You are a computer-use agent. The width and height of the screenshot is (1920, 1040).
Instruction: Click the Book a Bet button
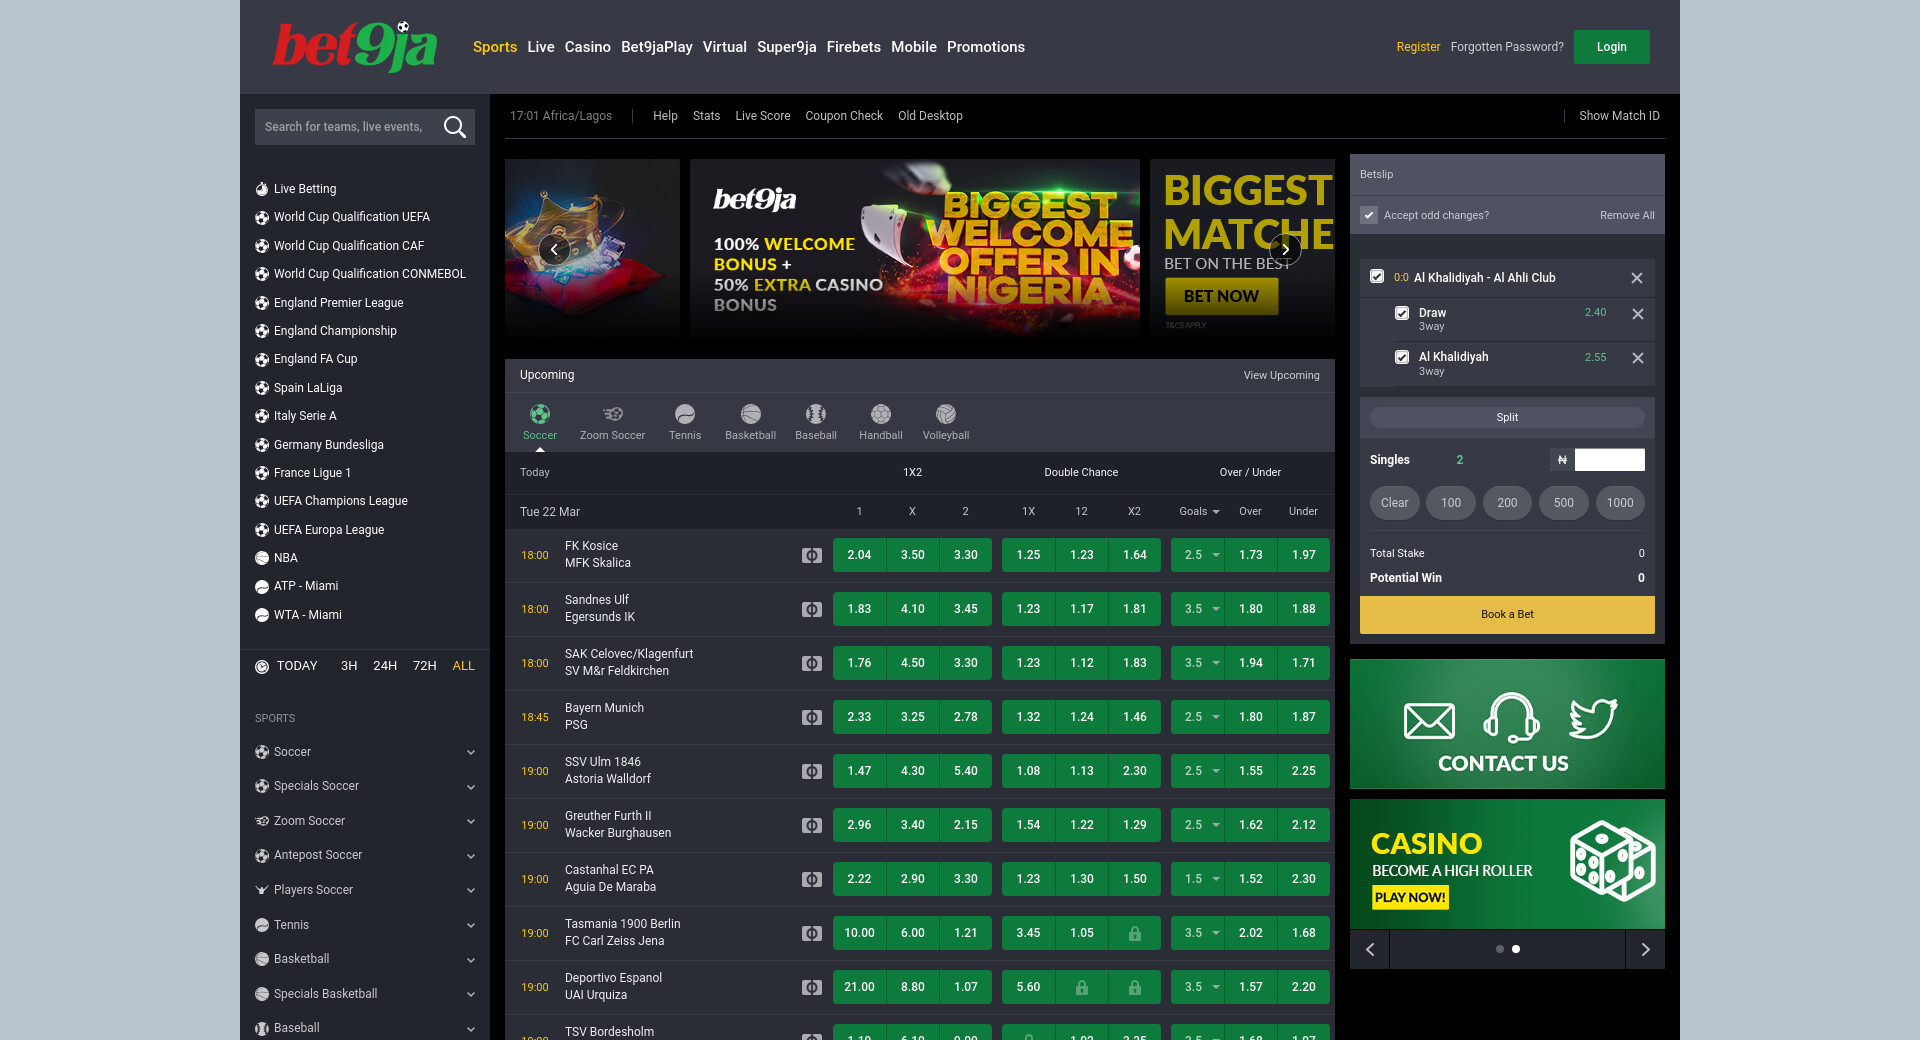tap(1507, 615)
